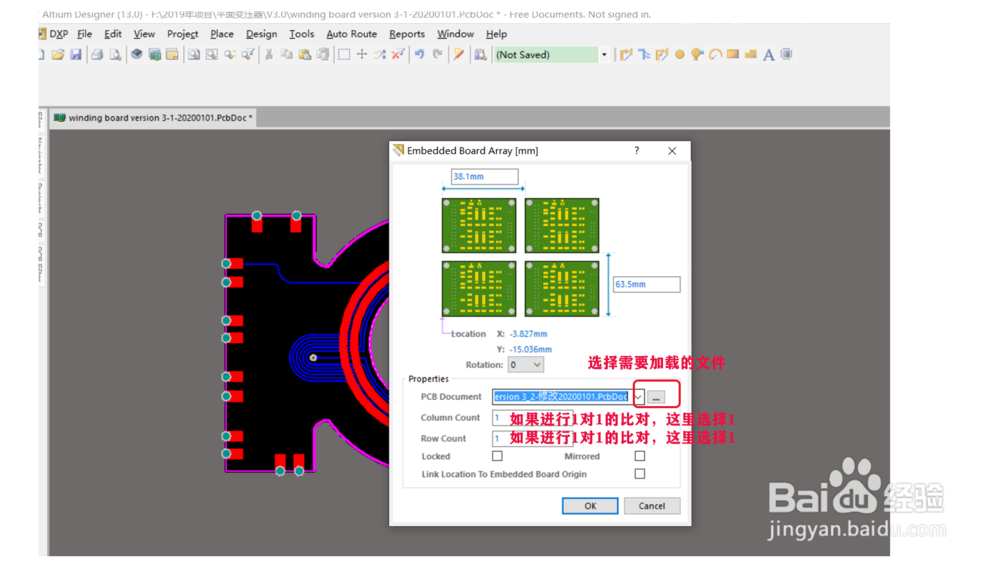Switch to winding board version PcbDoc tab
The width and height of the screenshot is (1000, 563).
click(154, 118)
